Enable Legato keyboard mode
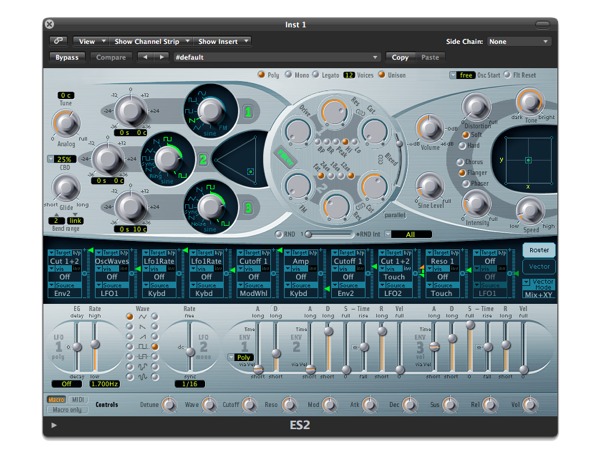Screen dimensions: 600x458 (x=316, y=75)
